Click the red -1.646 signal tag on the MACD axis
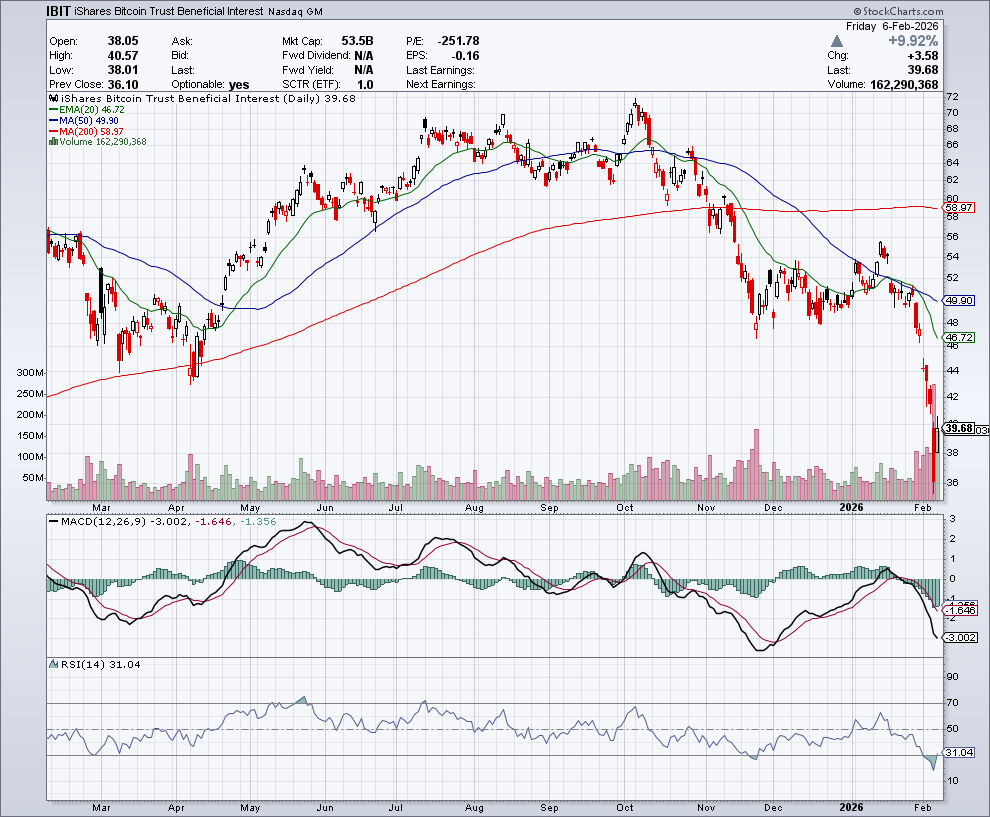Image resolution: width=990 pixels, height=817 pixels. (x=962, y=611)
